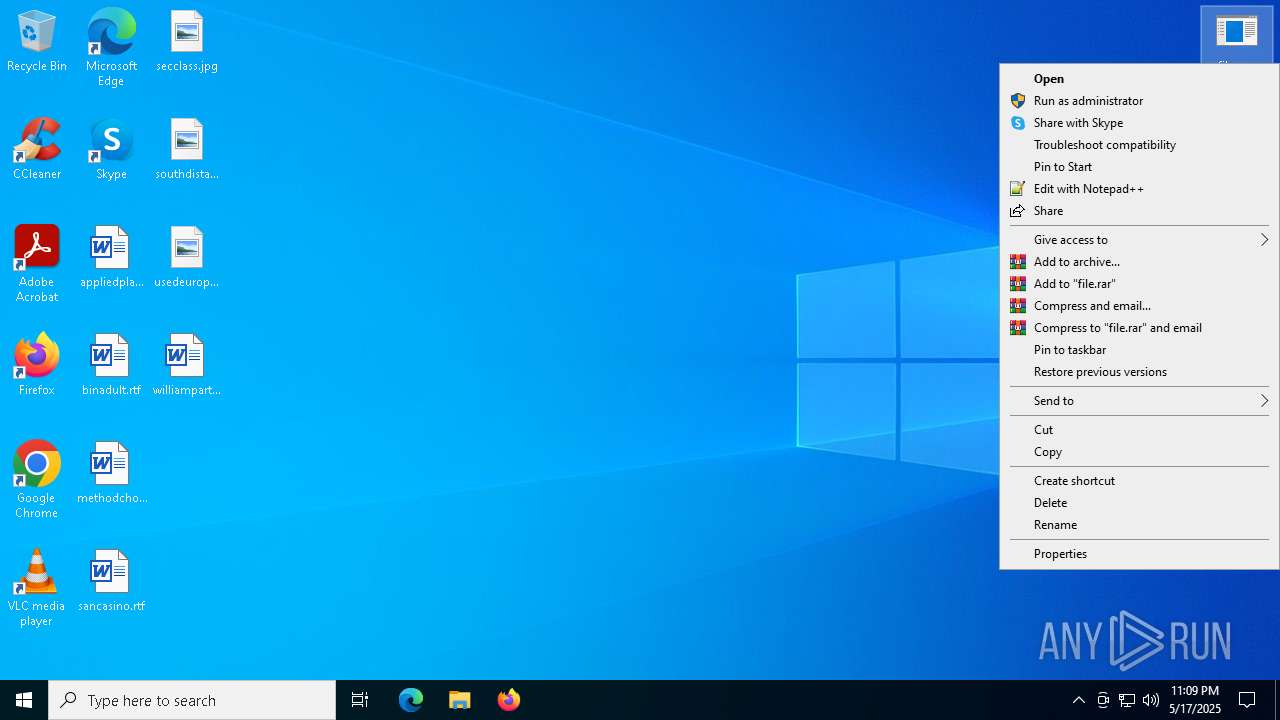Launch Firefox from the taskbar
Viewport: 1280px width, 720px height.
[509, 700]
